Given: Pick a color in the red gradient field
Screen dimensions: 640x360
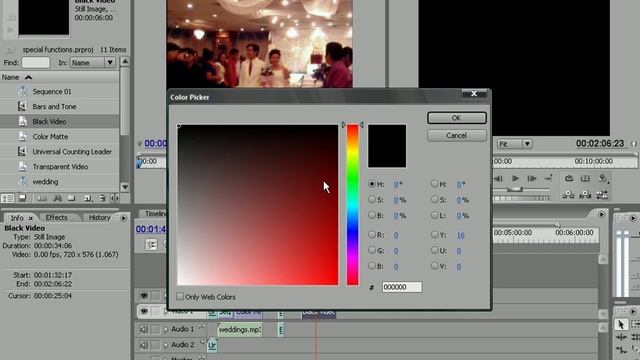Looking at the screenshot, I should (x=258, y=205).
